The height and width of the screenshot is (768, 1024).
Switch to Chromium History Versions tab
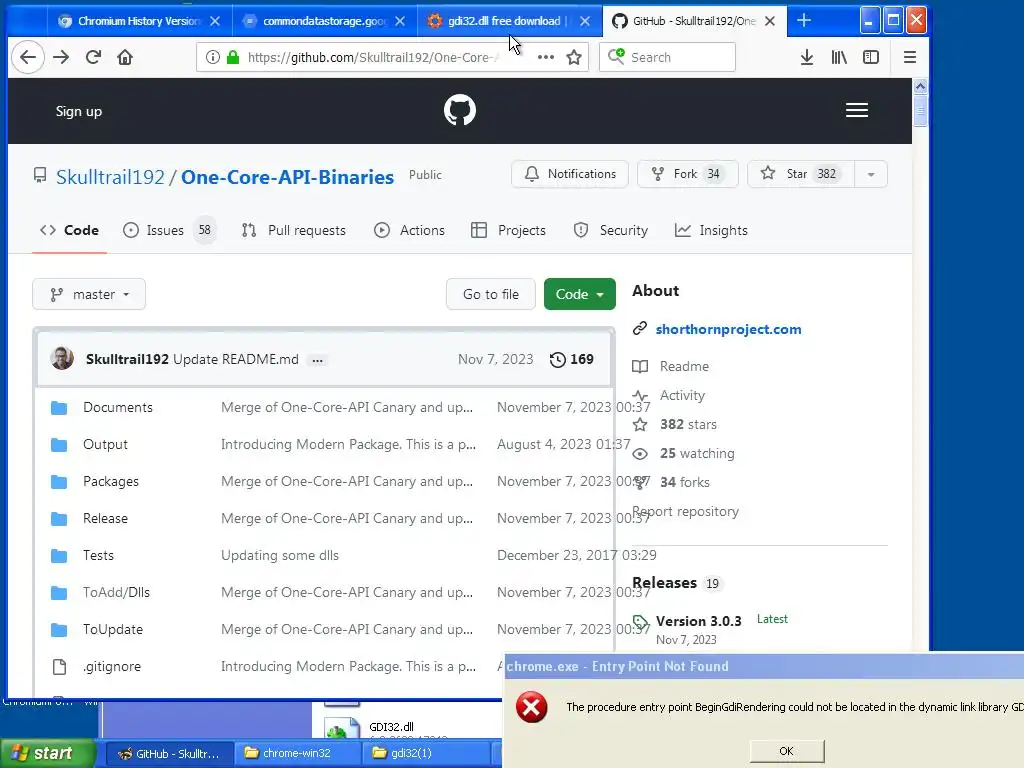pyautogui.click(x=139, y=21)
